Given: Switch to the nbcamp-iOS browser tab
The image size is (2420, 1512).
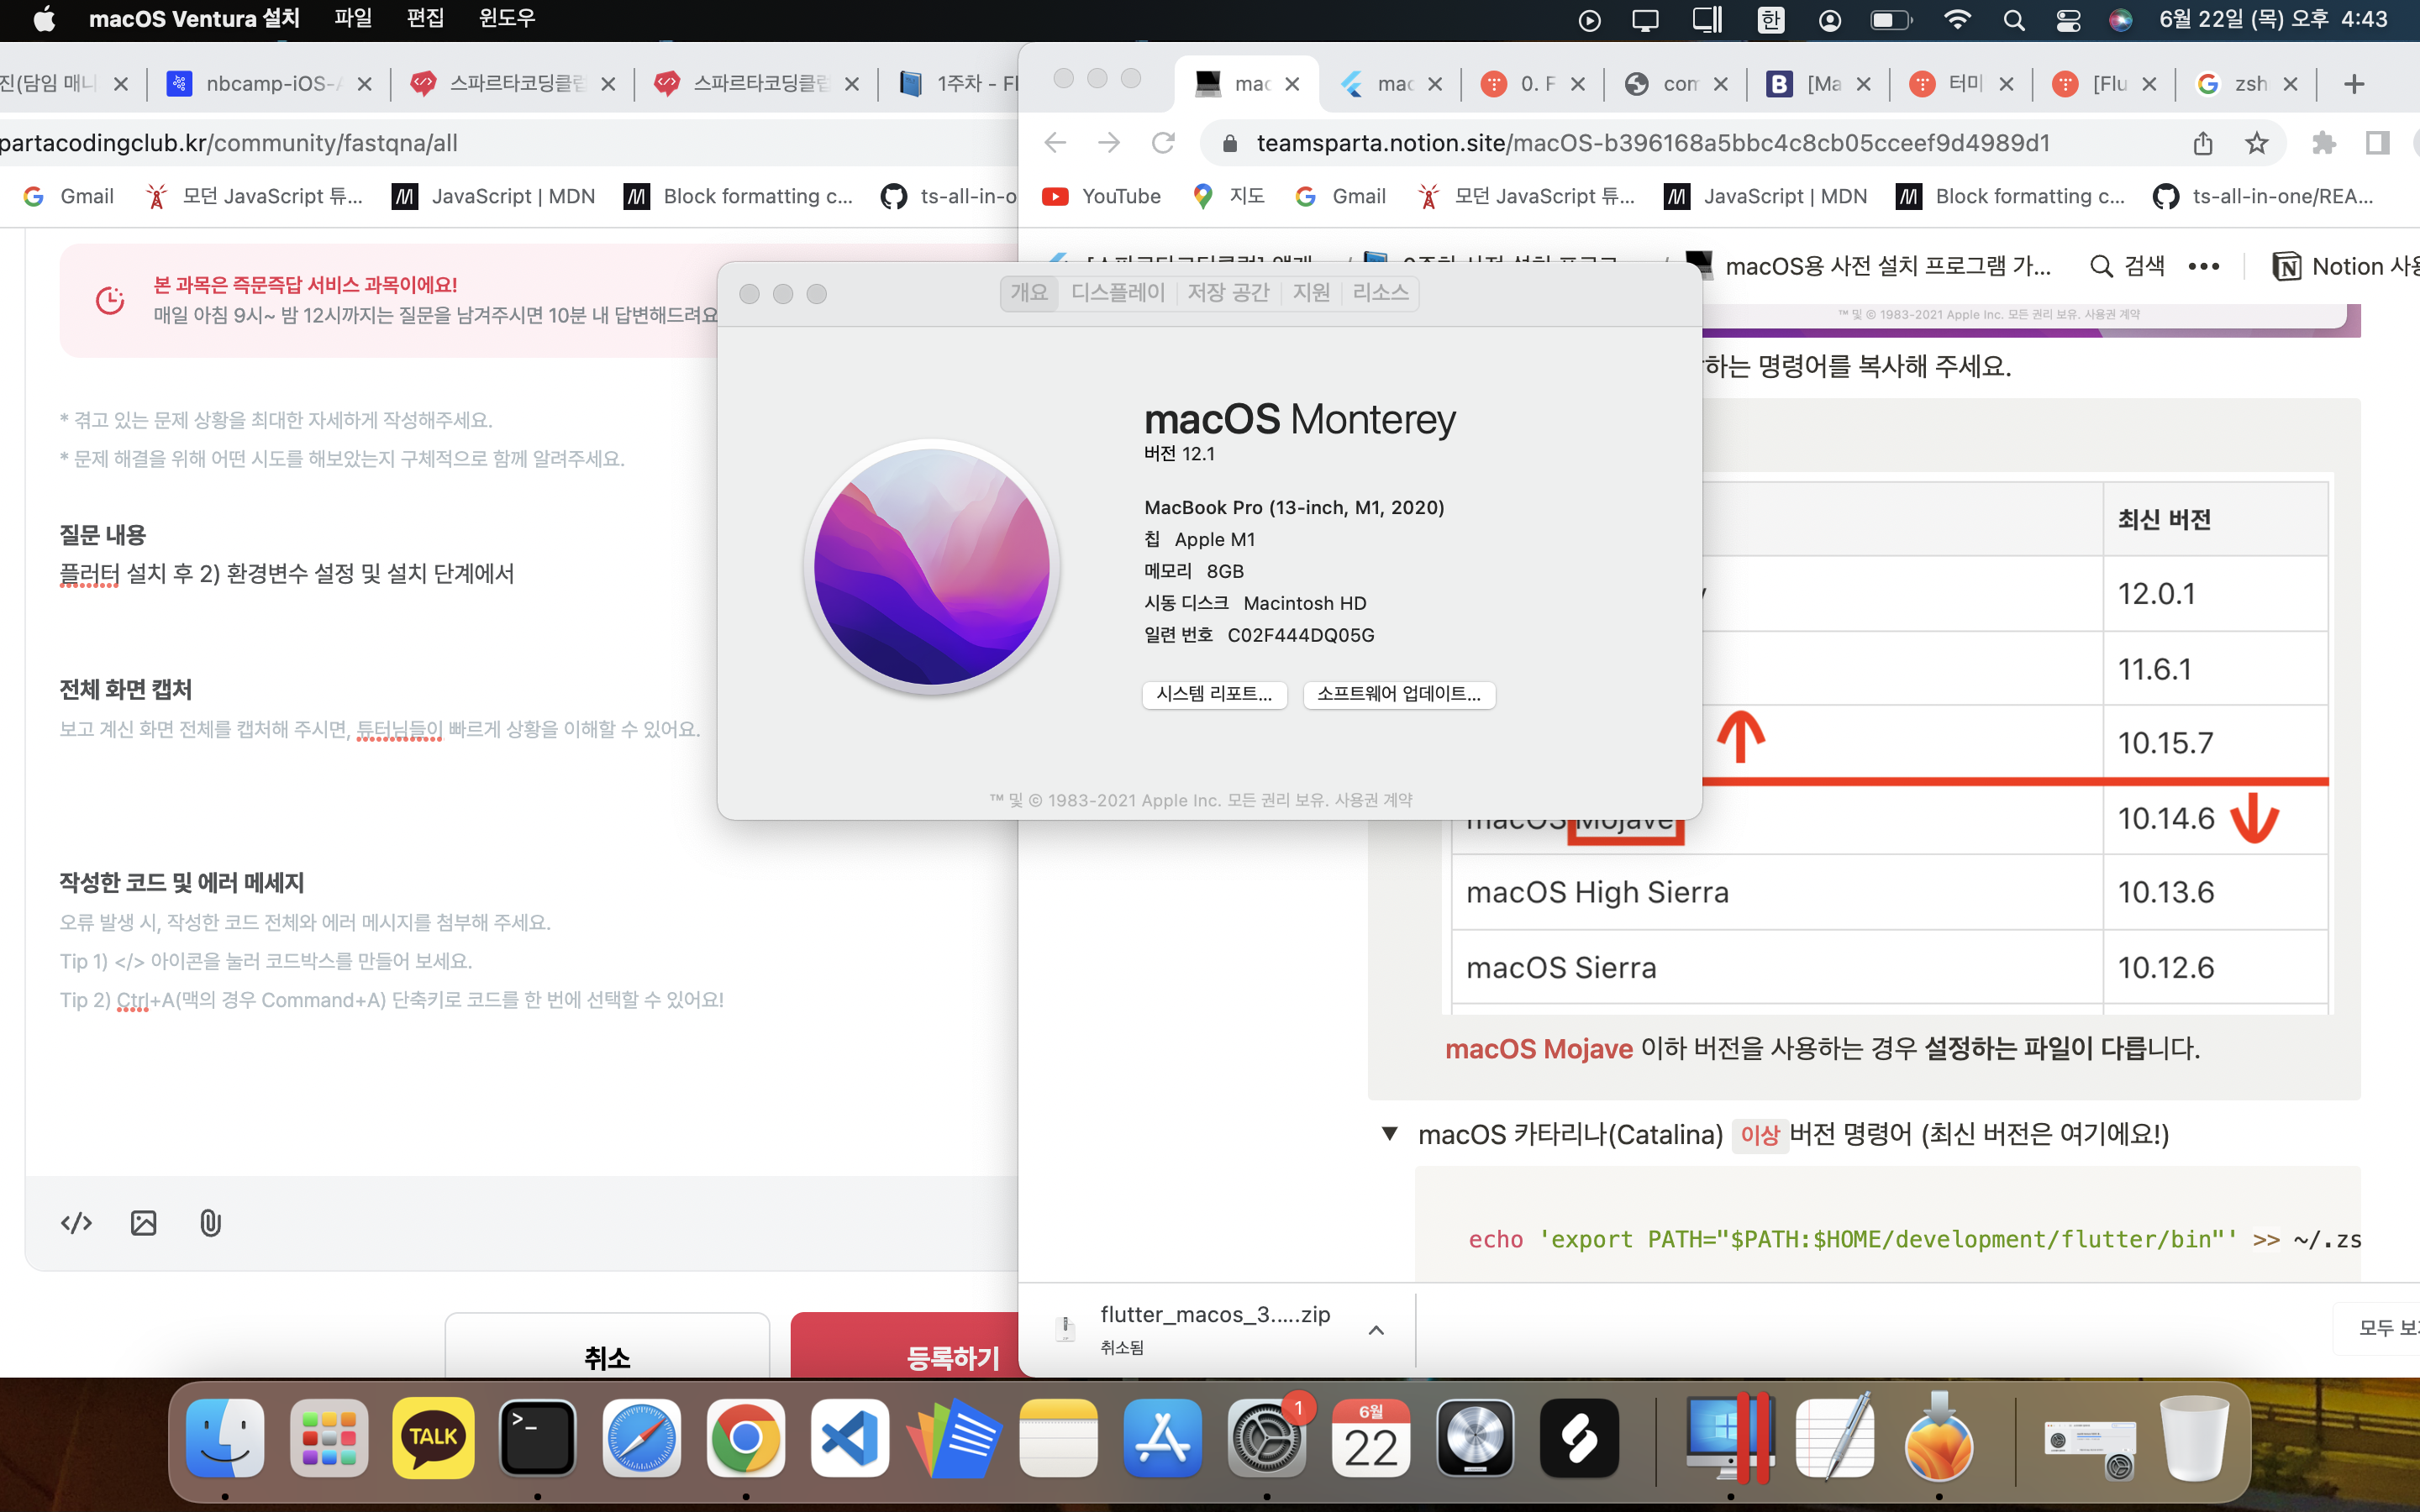Looking at the screenshot, I should (267, 84).
